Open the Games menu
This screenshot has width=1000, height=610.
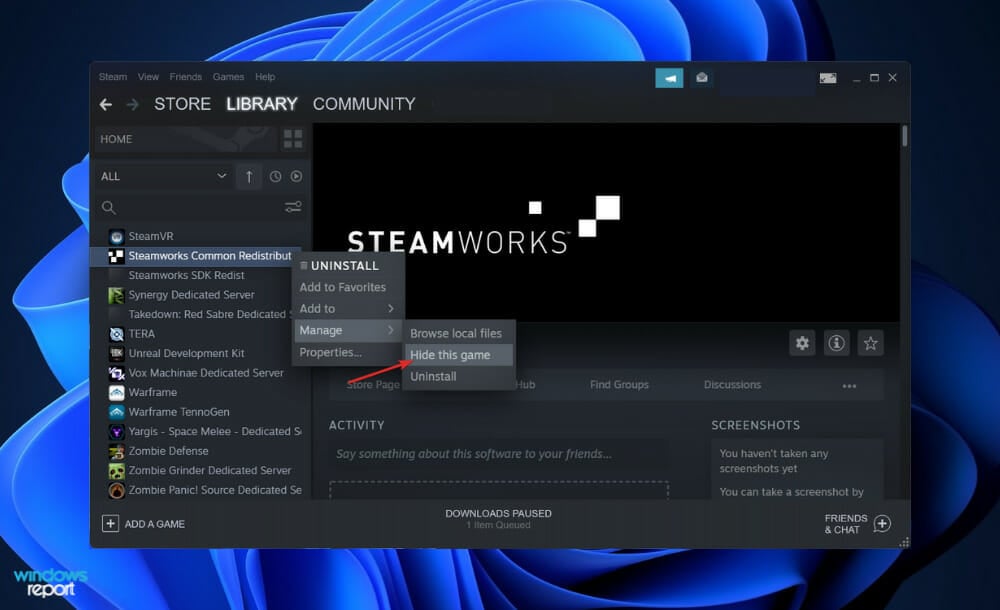click(x=228, y=77)
